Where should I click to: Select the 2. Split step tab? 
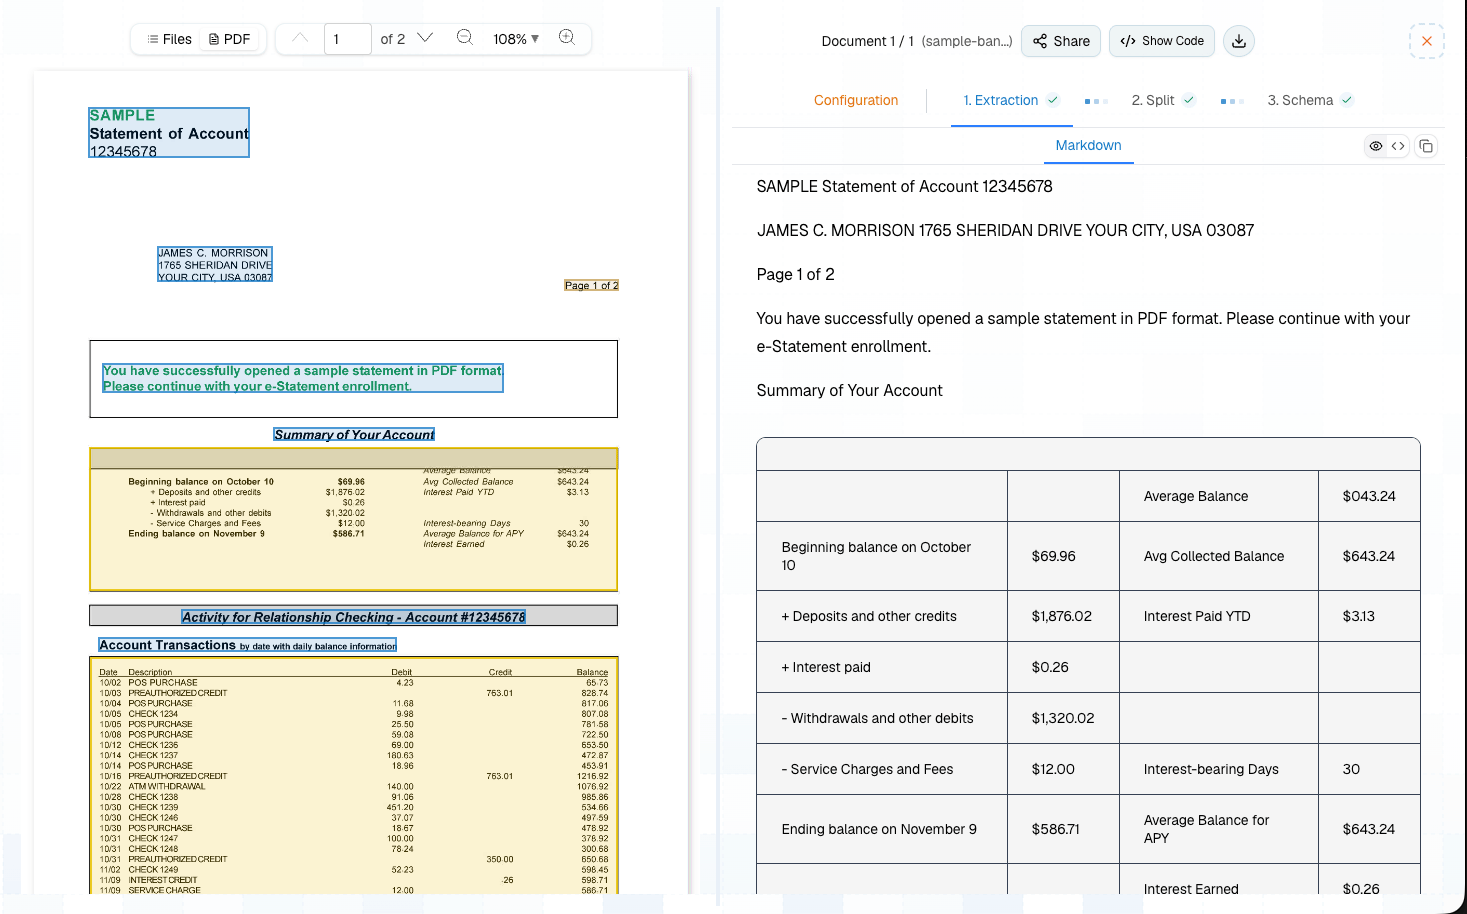click(1163, 100)
